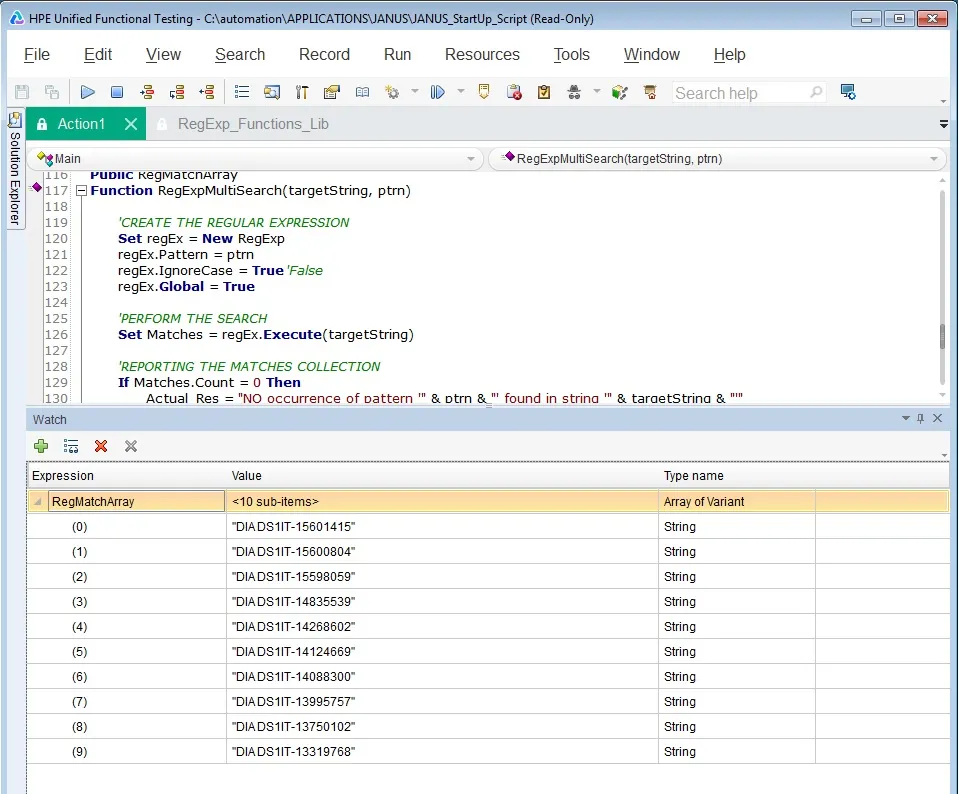Image resolution: width=959 pixels, height=794 pixels.
Task: Click the Save icon in the toolbar
Action: [22, 92]
